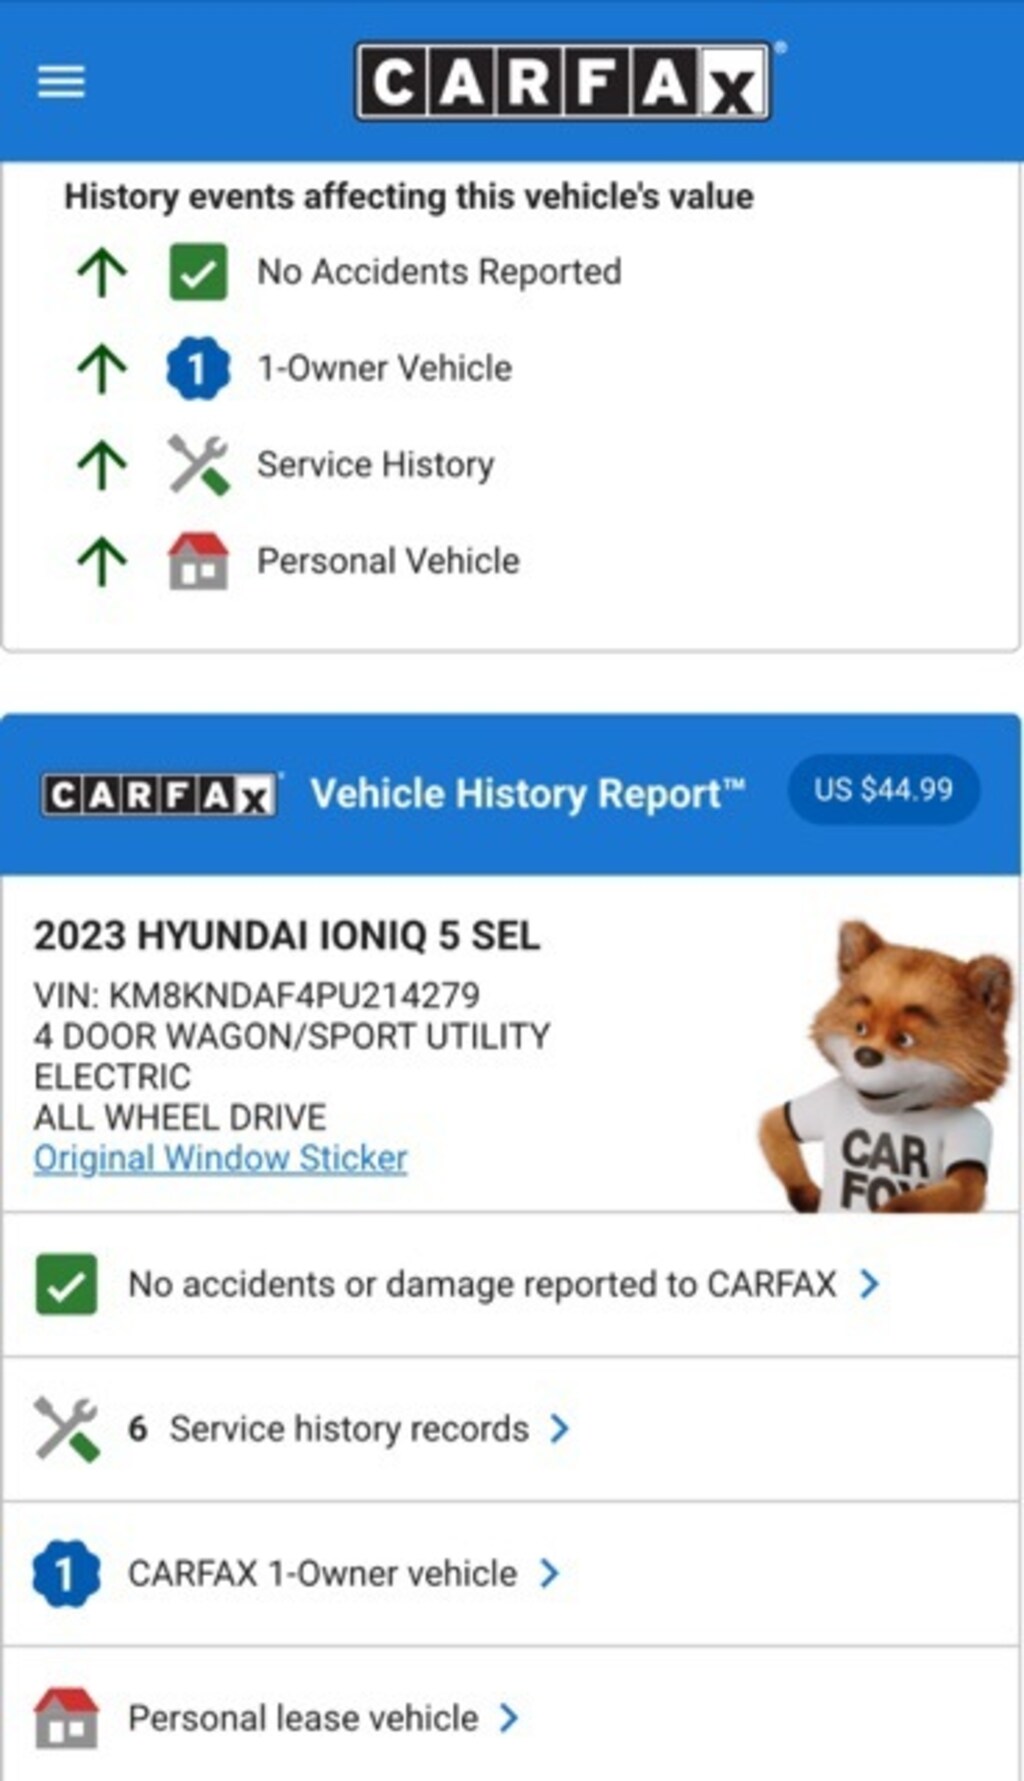The height and width of the screenshot is (1781, 1024).
Task: Click the green arrow beside No Accidents Reported
Action: point(102,272)
